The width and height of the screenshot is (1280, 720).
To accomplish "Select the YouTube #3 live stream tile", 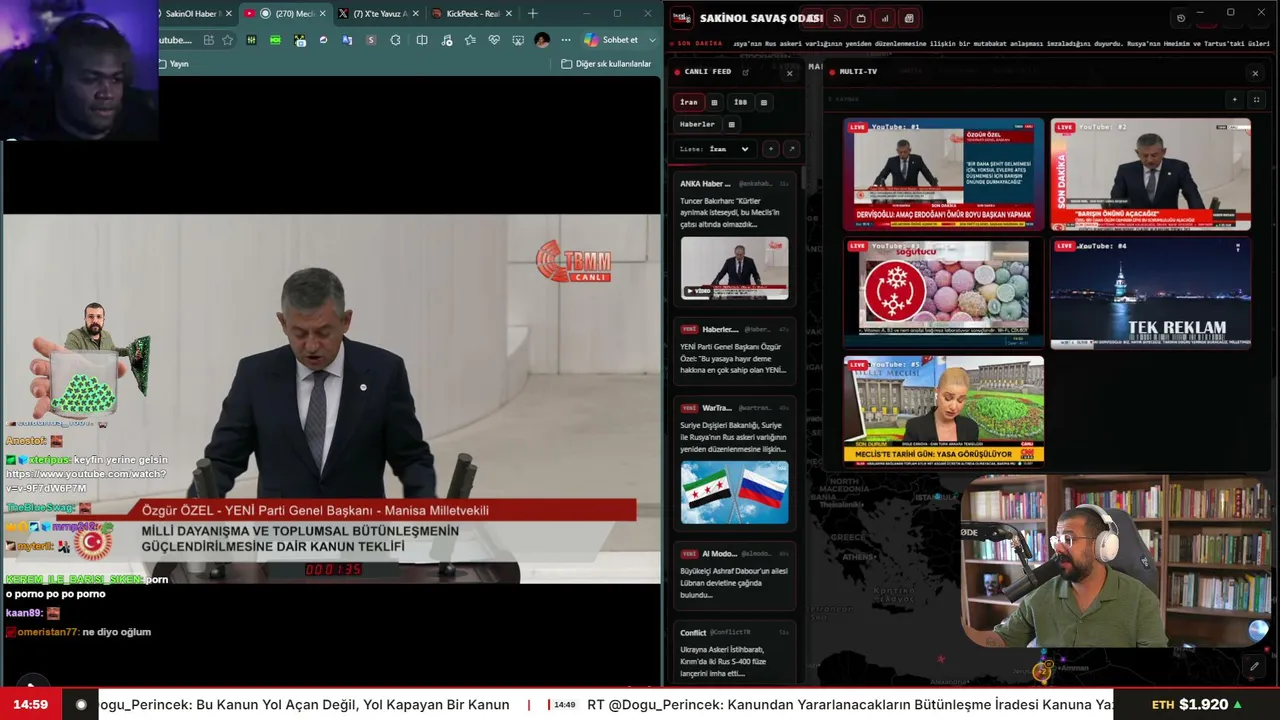I will tap(943, 293).
